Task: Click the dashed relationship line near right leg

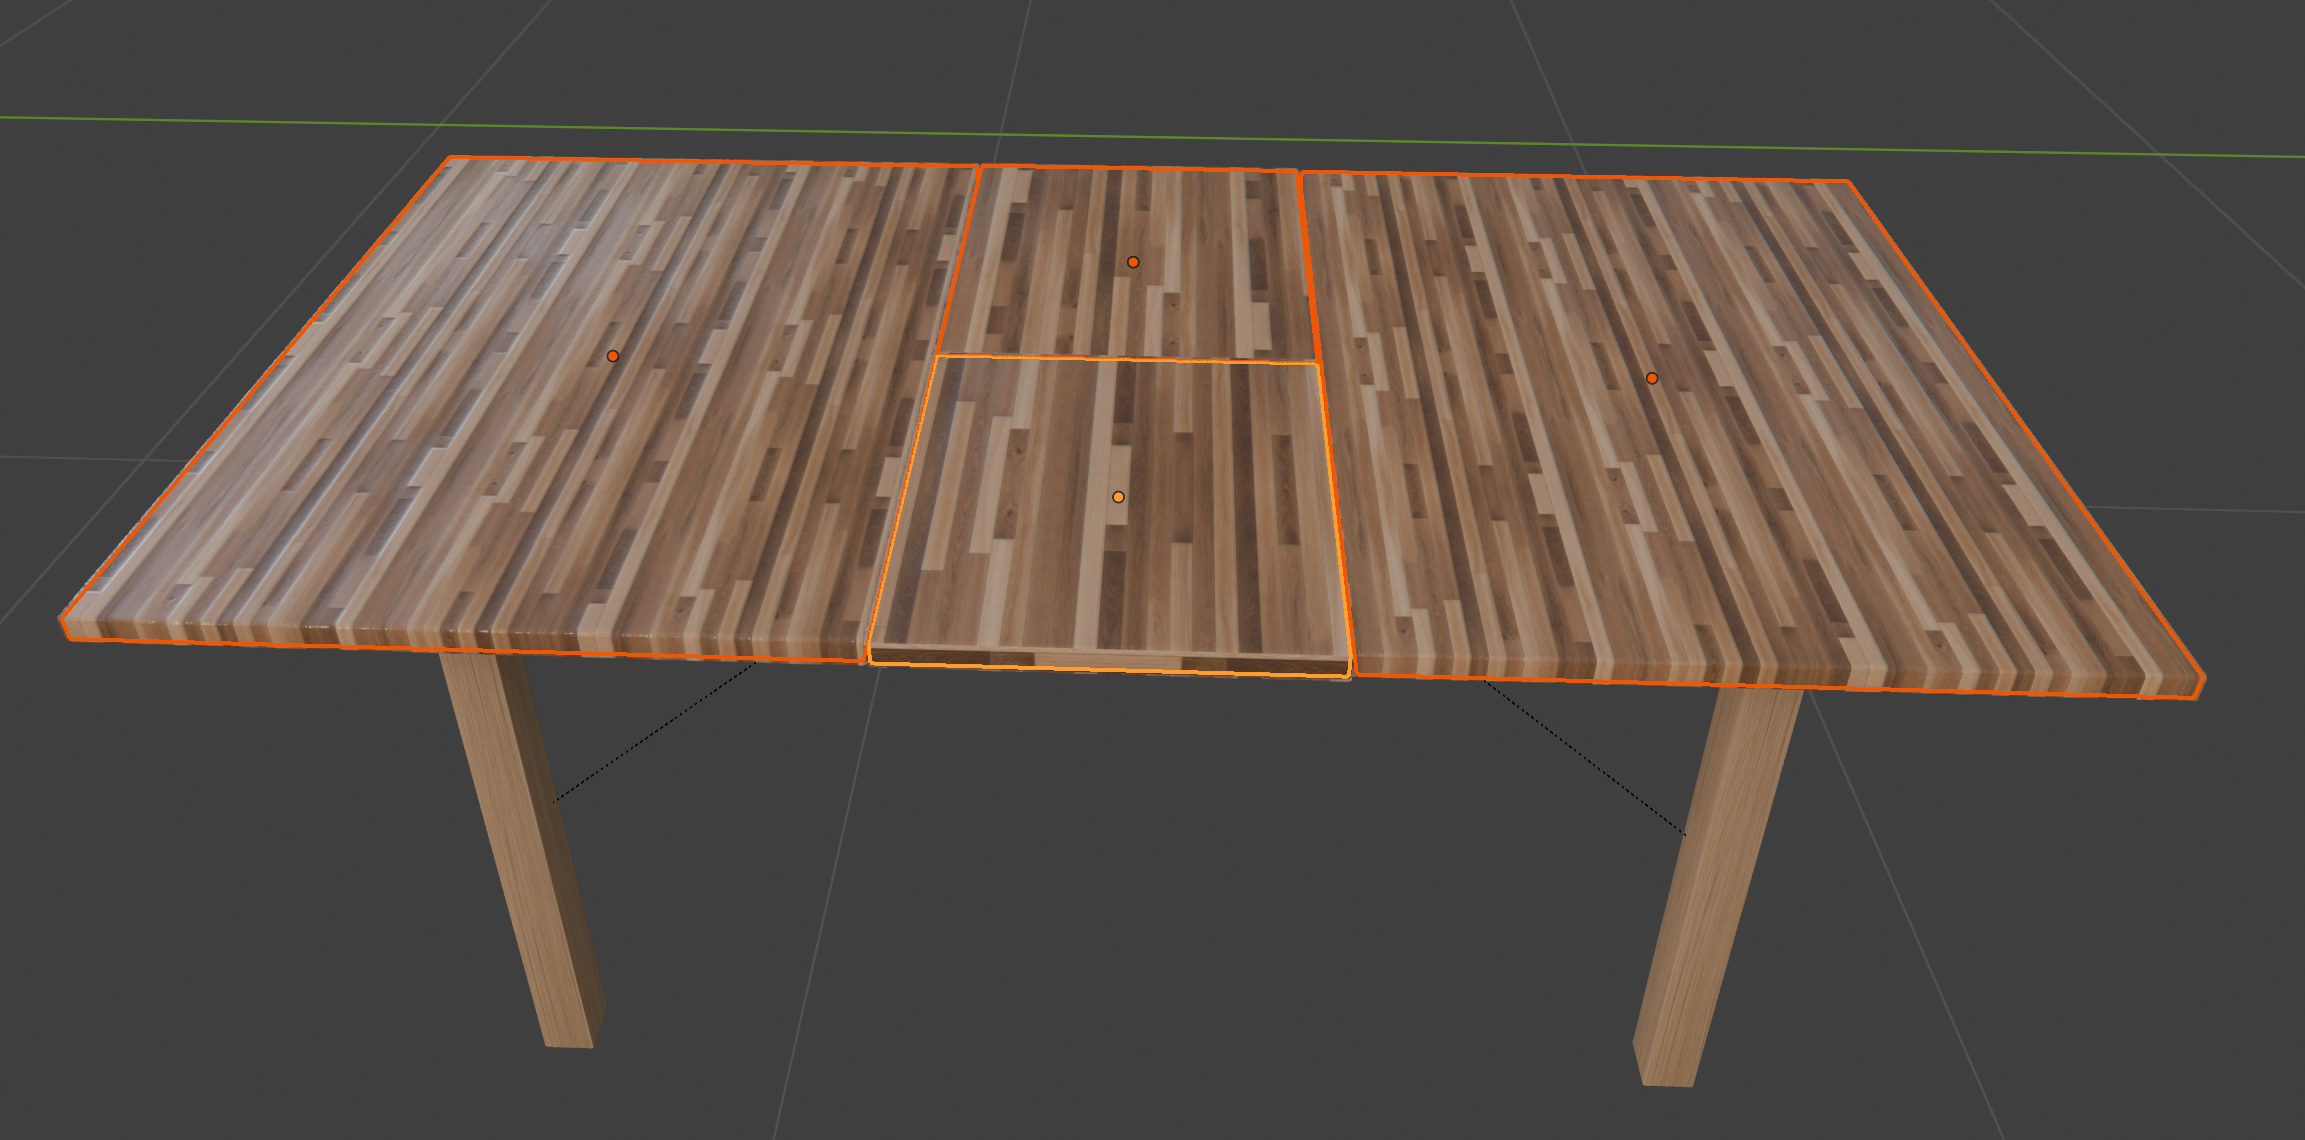Action: pos(1585,757)
